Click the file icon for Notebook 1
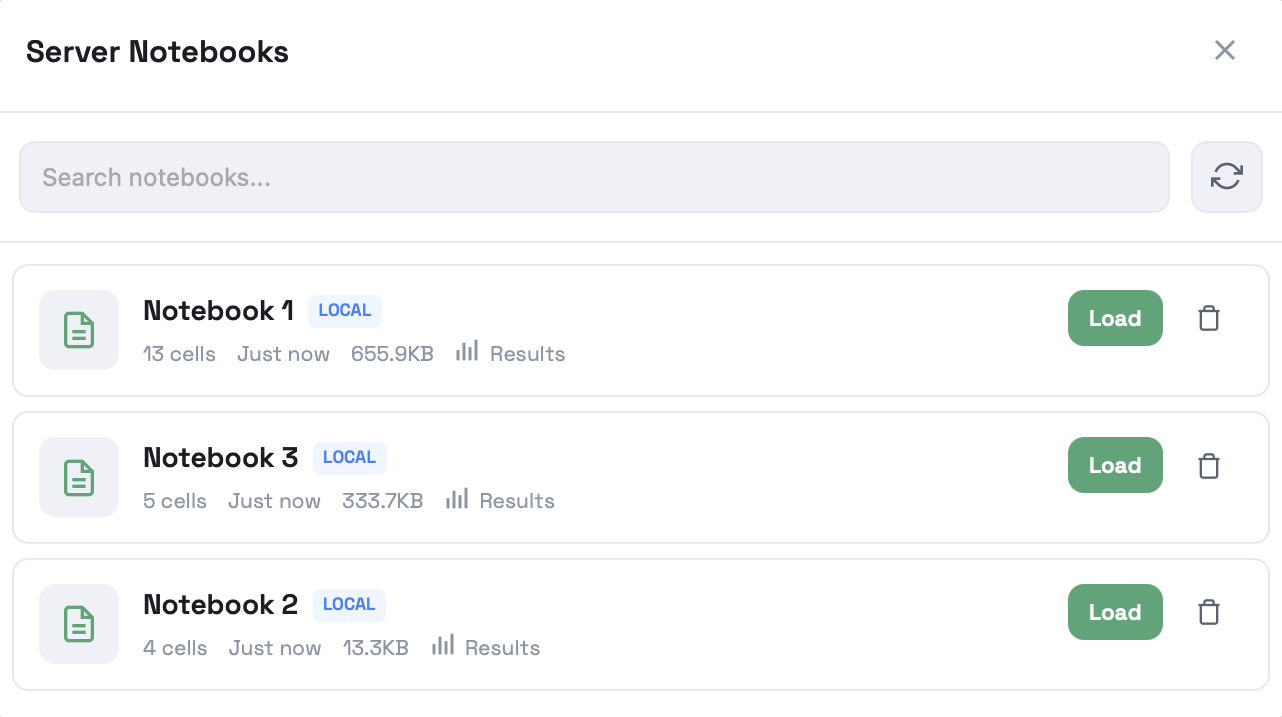Viewport: 1282px width, 717px height. 79,330
